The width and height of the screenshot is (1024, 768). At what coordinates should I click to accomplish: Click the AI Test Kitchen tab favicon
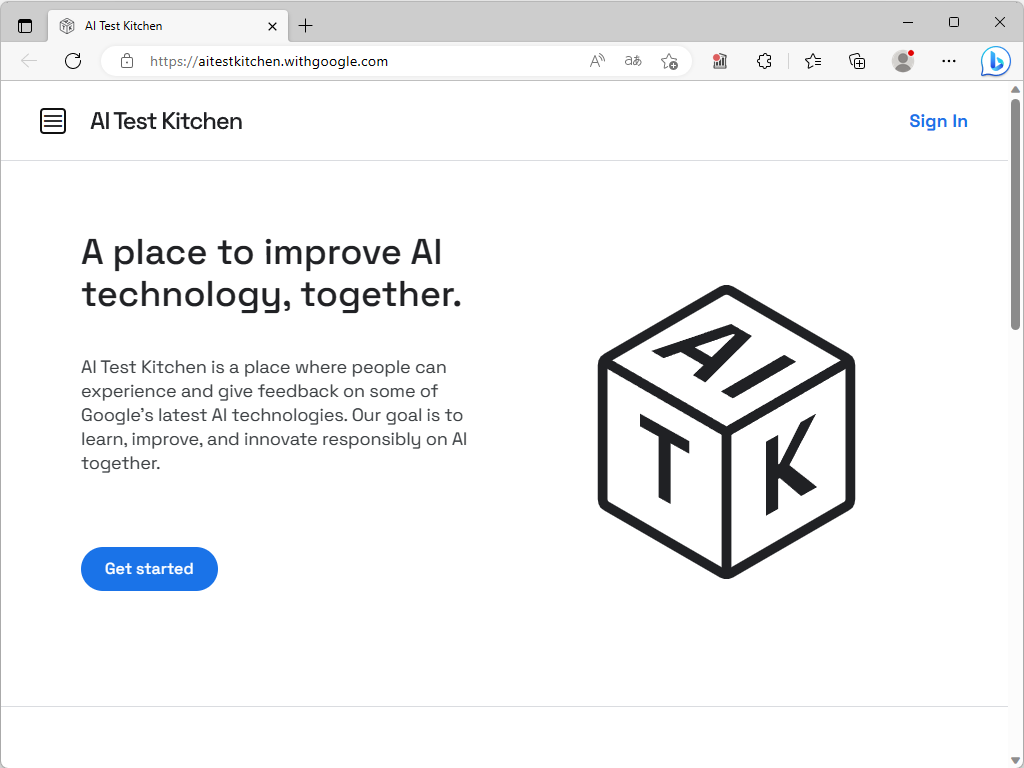[x=66, y=26]
